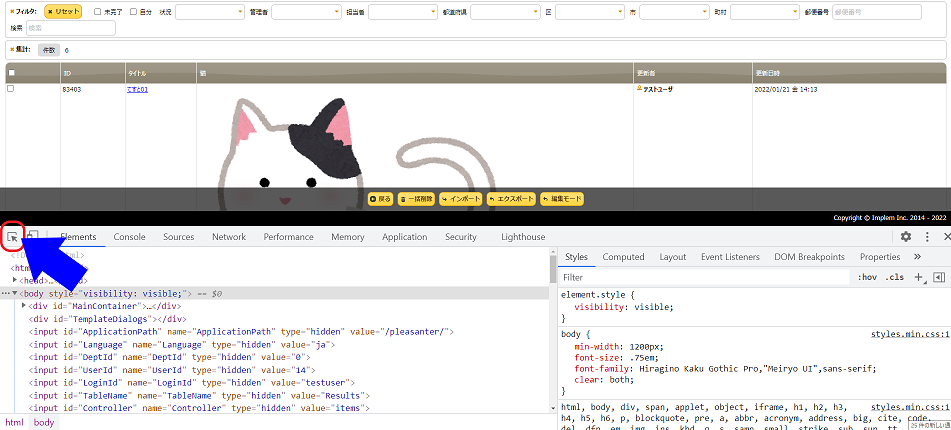Image resolution: width=951 pixels, height=430 pixels.
Task: Add new style rule plus icon
Action: coord(918,277)
